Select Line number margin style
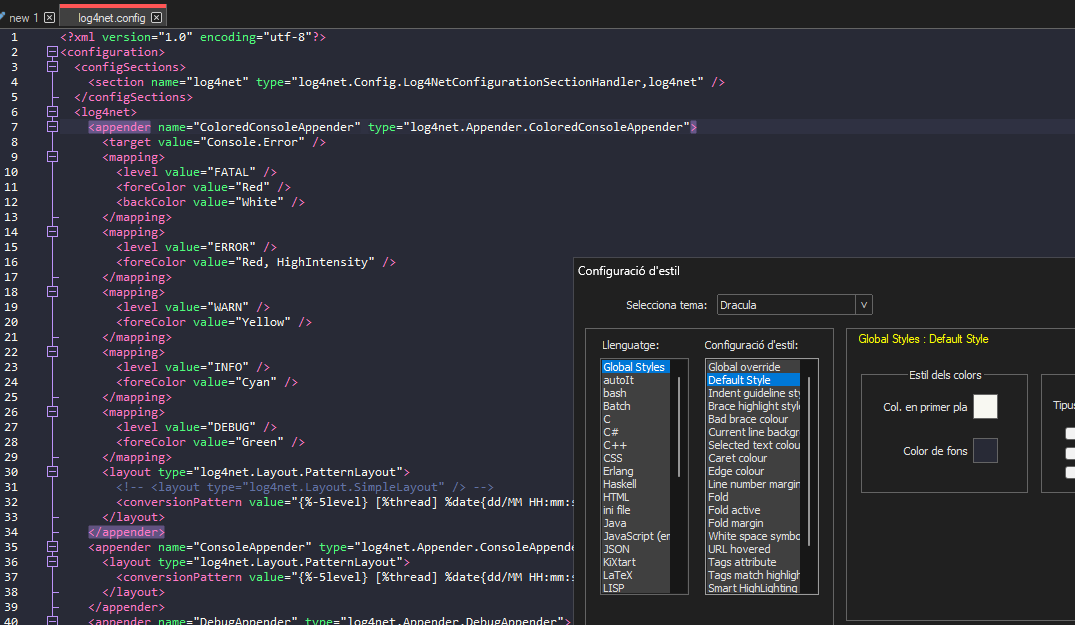The image size is (1075, 625). 753,485
